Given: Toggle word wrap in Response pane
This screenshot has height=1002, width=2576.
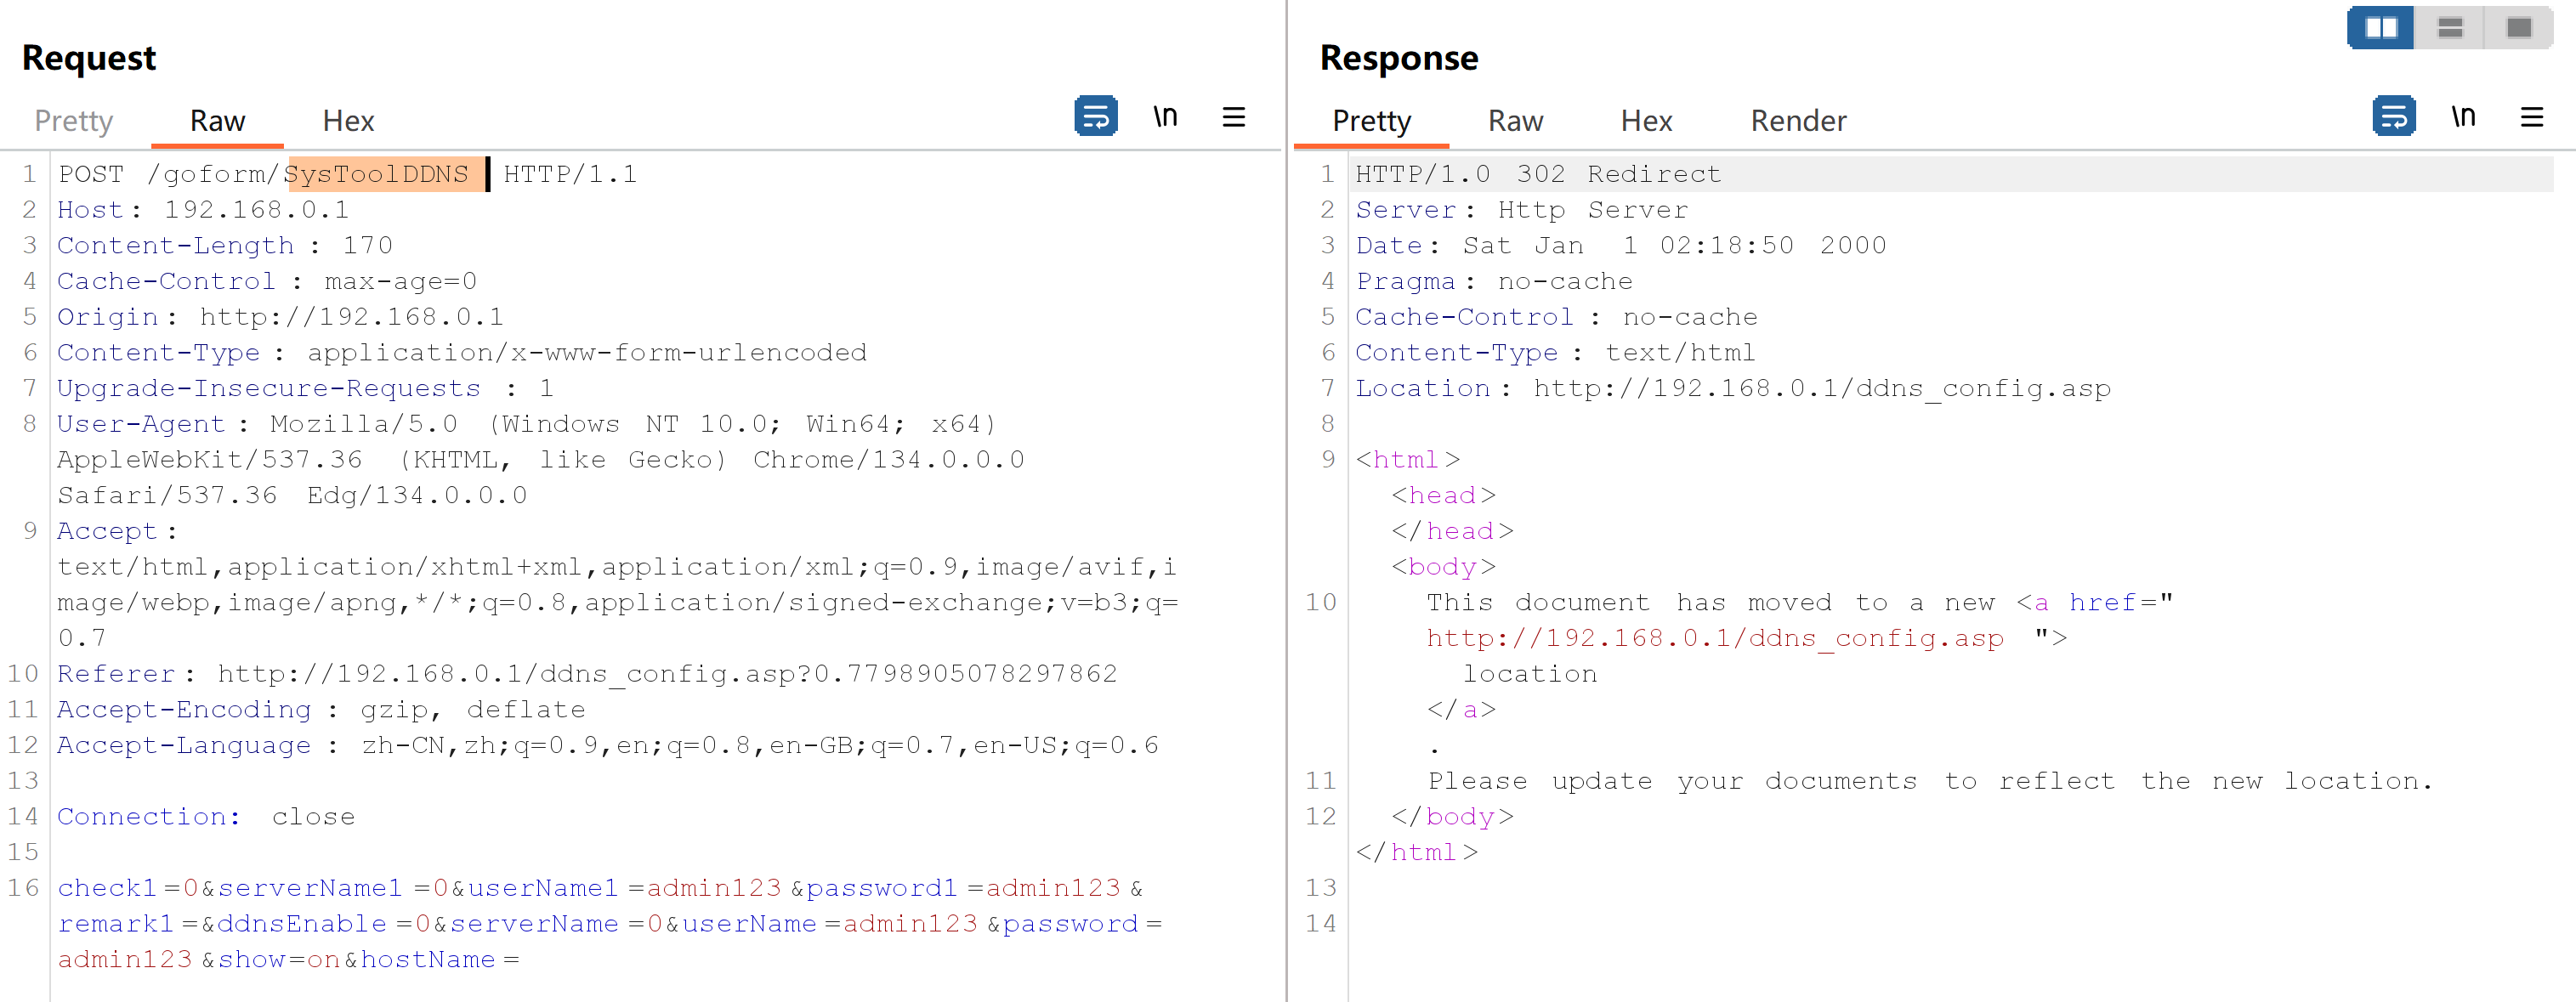Looking at the screenshot, I should [x=2393, y=117].
